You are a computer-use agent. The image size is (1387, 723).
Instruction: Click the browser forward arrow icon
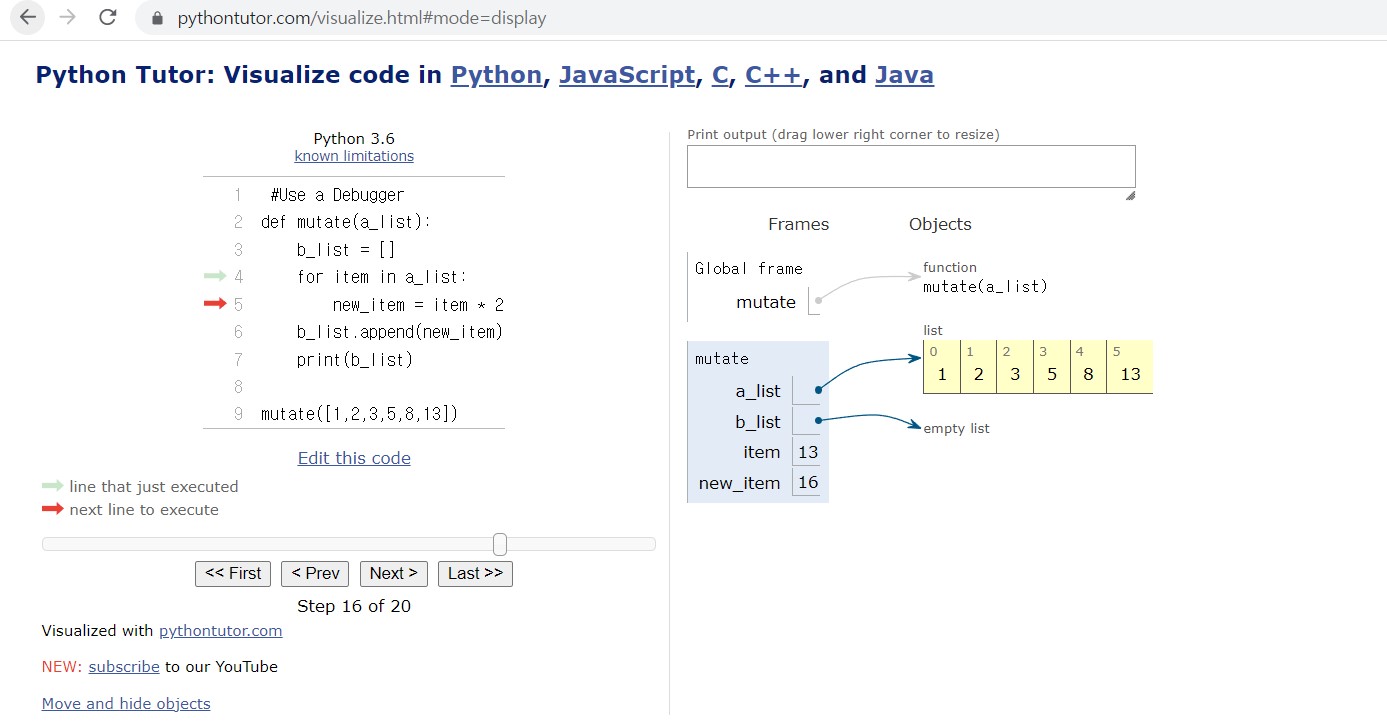coord(68,18)
